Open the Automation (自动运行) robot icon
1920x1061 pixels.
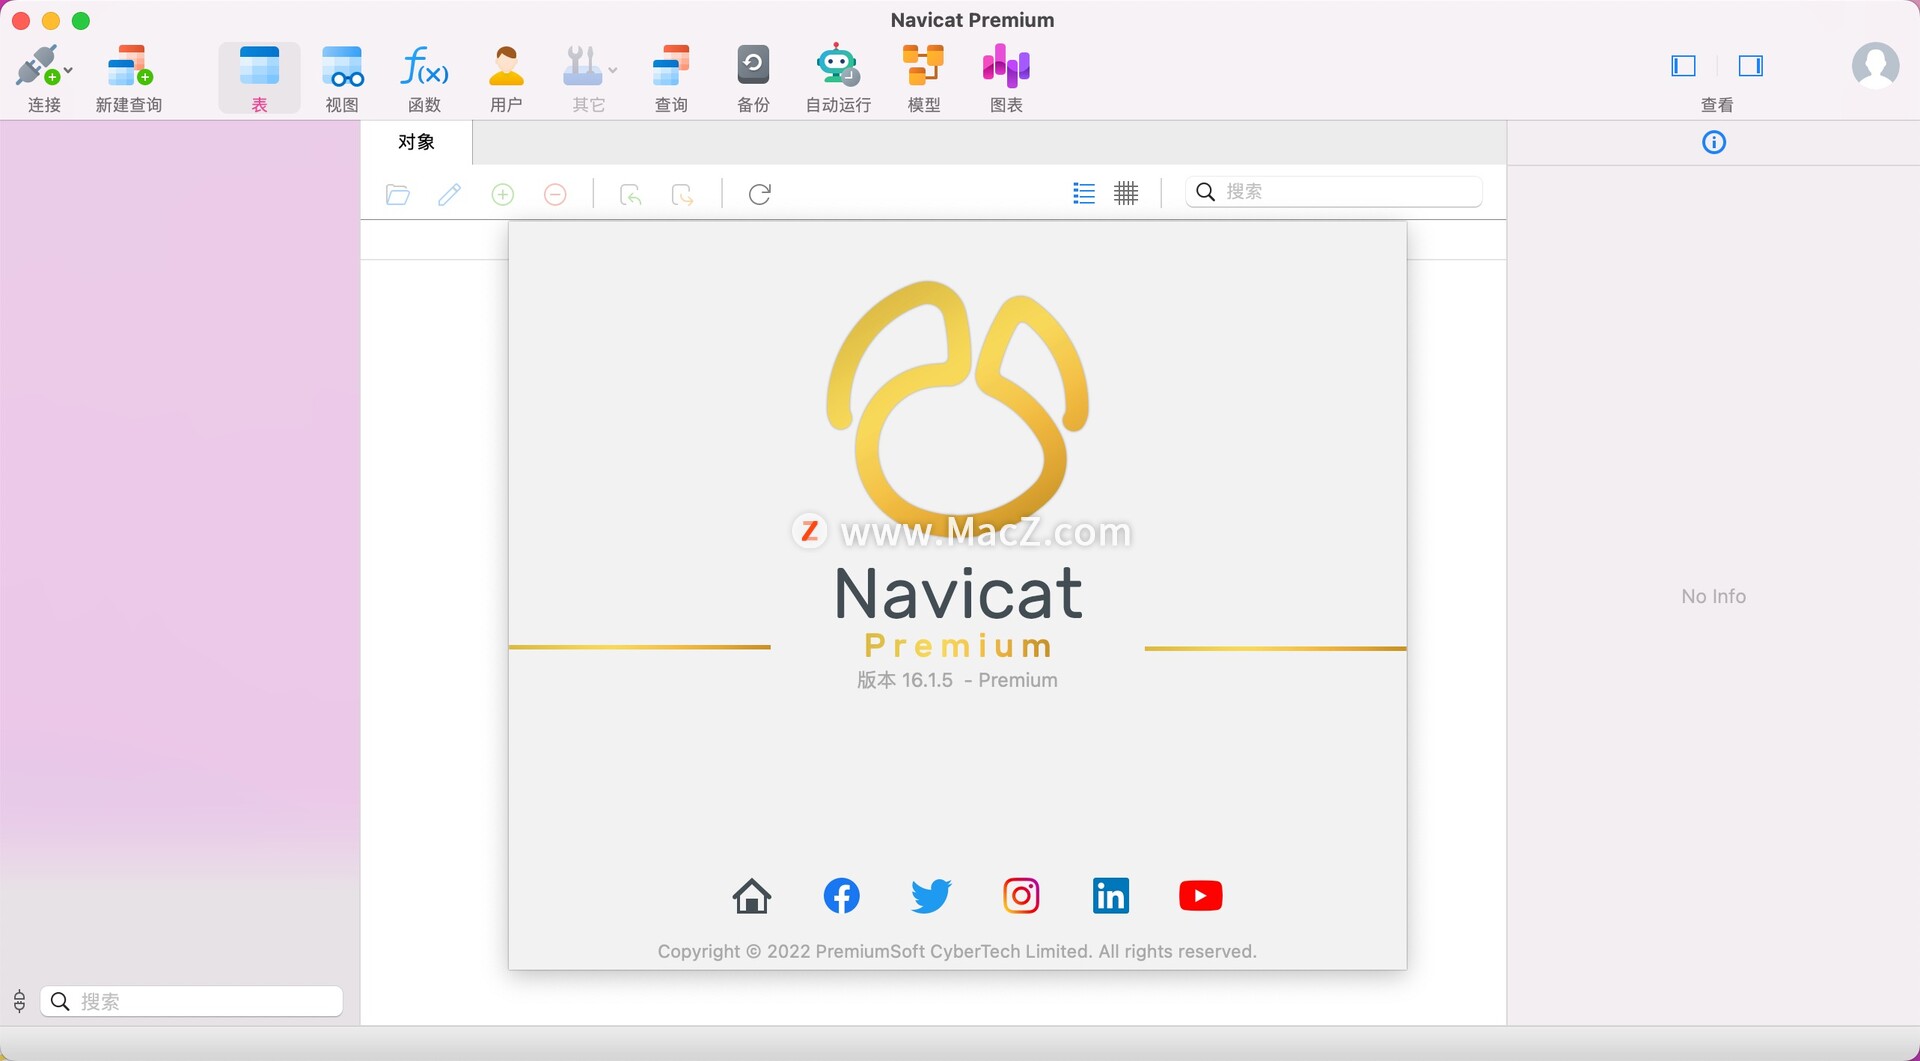point(837,68)
